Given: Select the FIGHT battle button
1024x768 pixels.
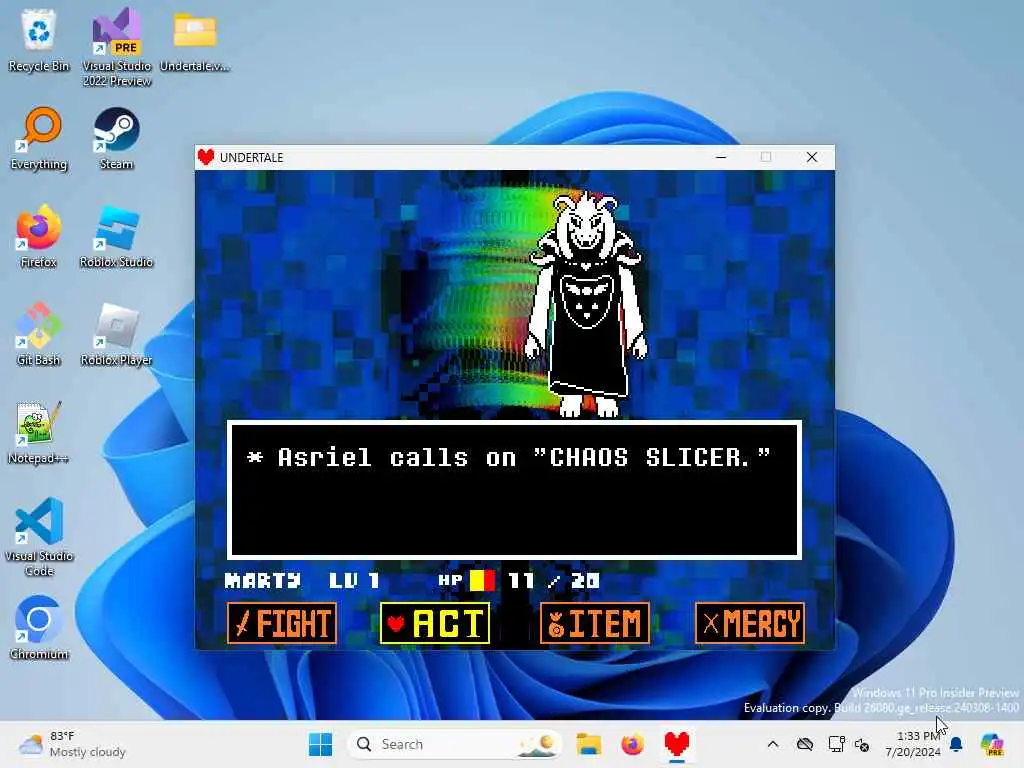Looking at the screenshot, I should (x=282, y=623).
